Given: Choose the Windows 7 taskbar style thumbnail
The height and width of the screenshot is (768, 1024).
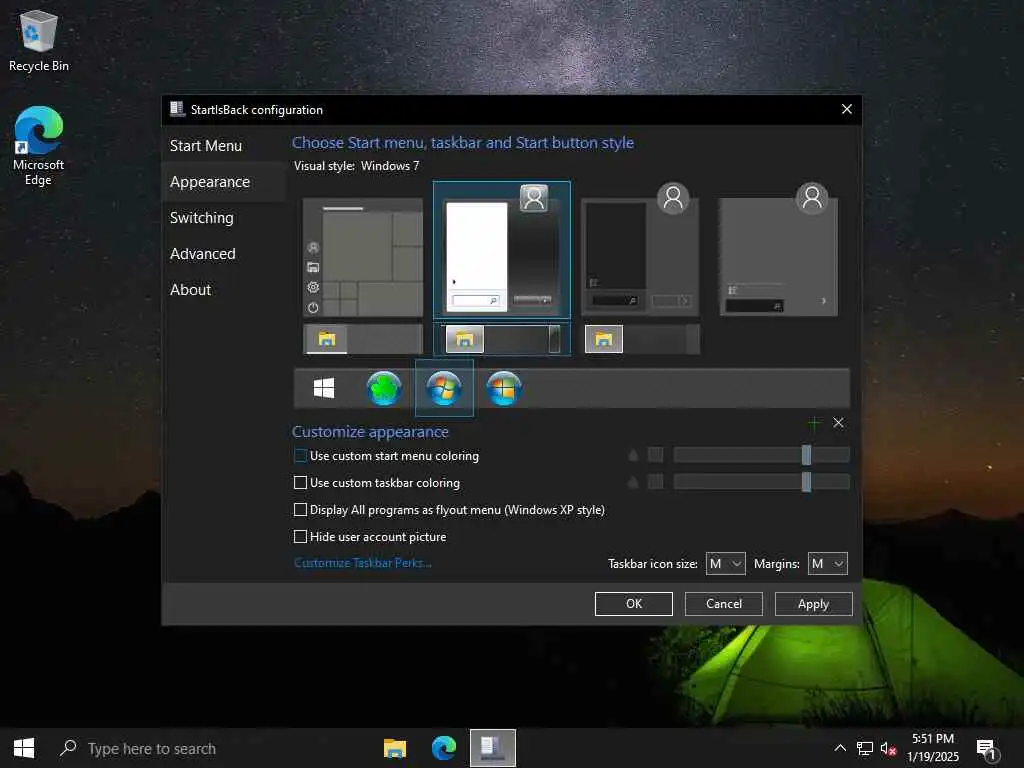Looking at the screenshot, I should (502, 339).
